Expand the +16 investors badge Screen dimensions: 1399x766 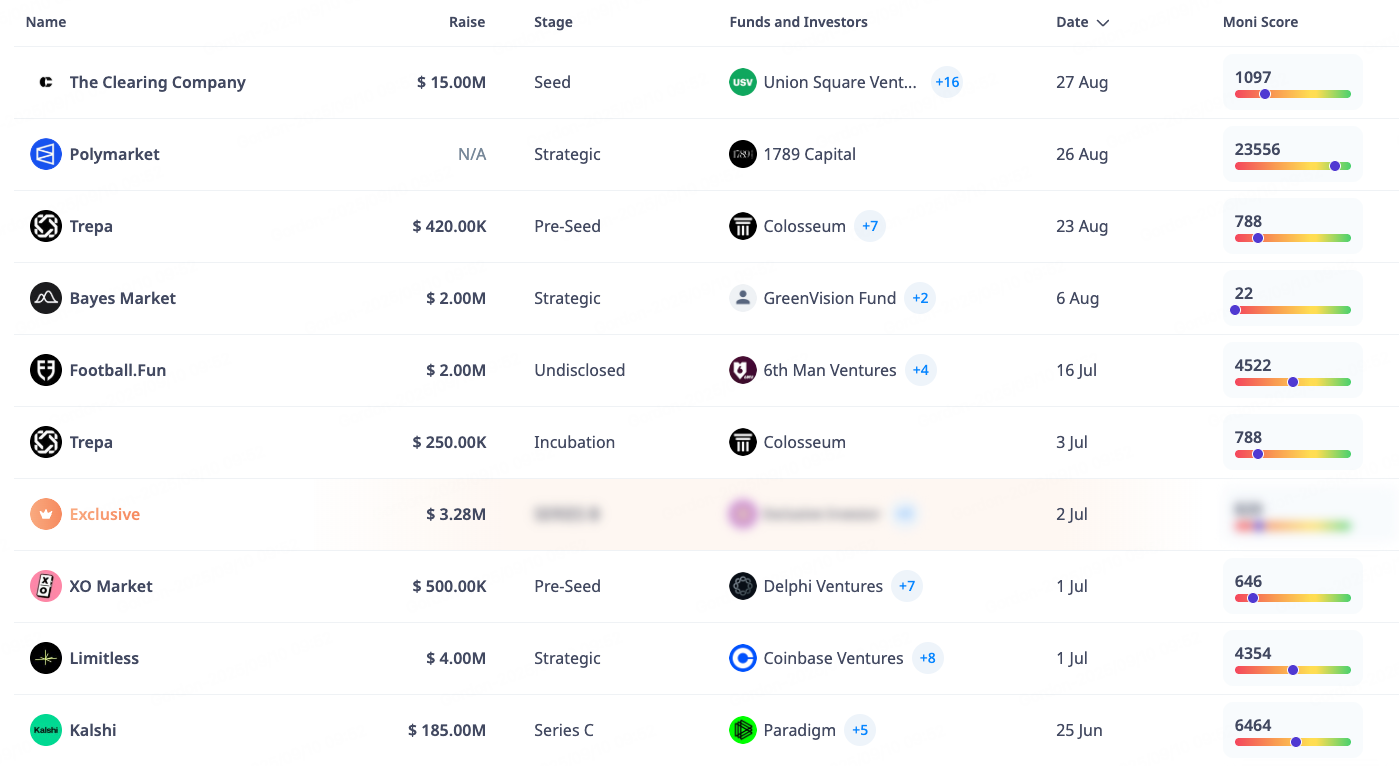click(x=947, y=82)
